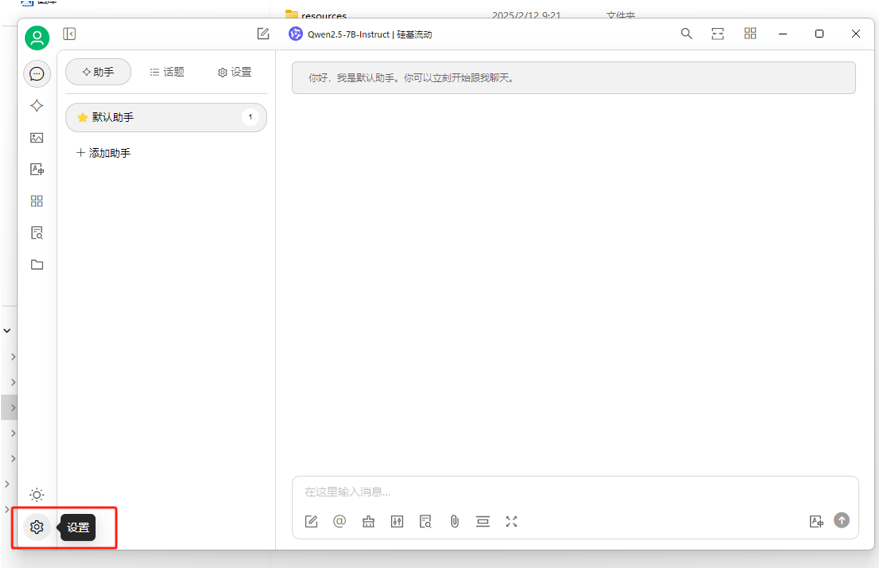
Task: Expand the input box with the arrows icon
Action: coord(511,521)
